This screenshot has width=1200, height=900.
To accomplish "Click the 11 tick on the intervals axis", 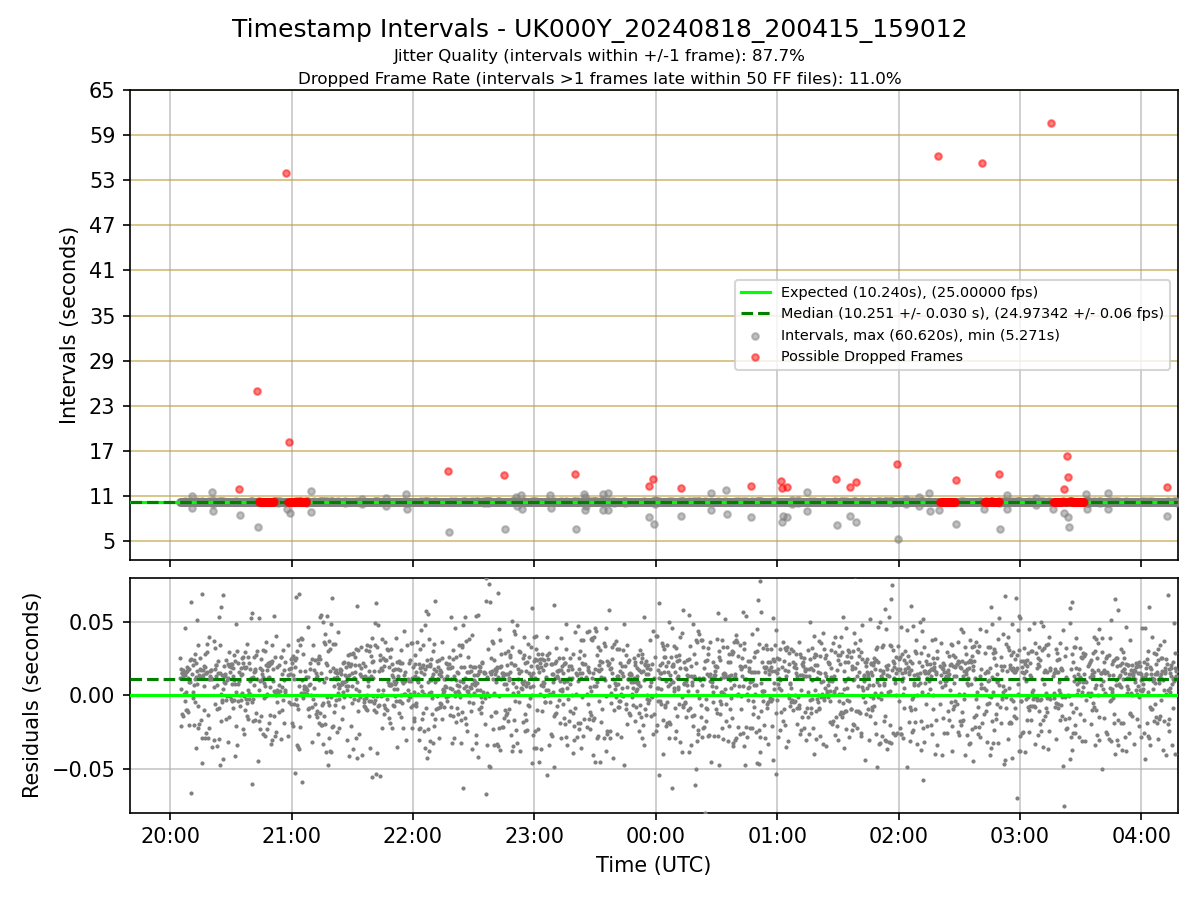I will point(101,496).
